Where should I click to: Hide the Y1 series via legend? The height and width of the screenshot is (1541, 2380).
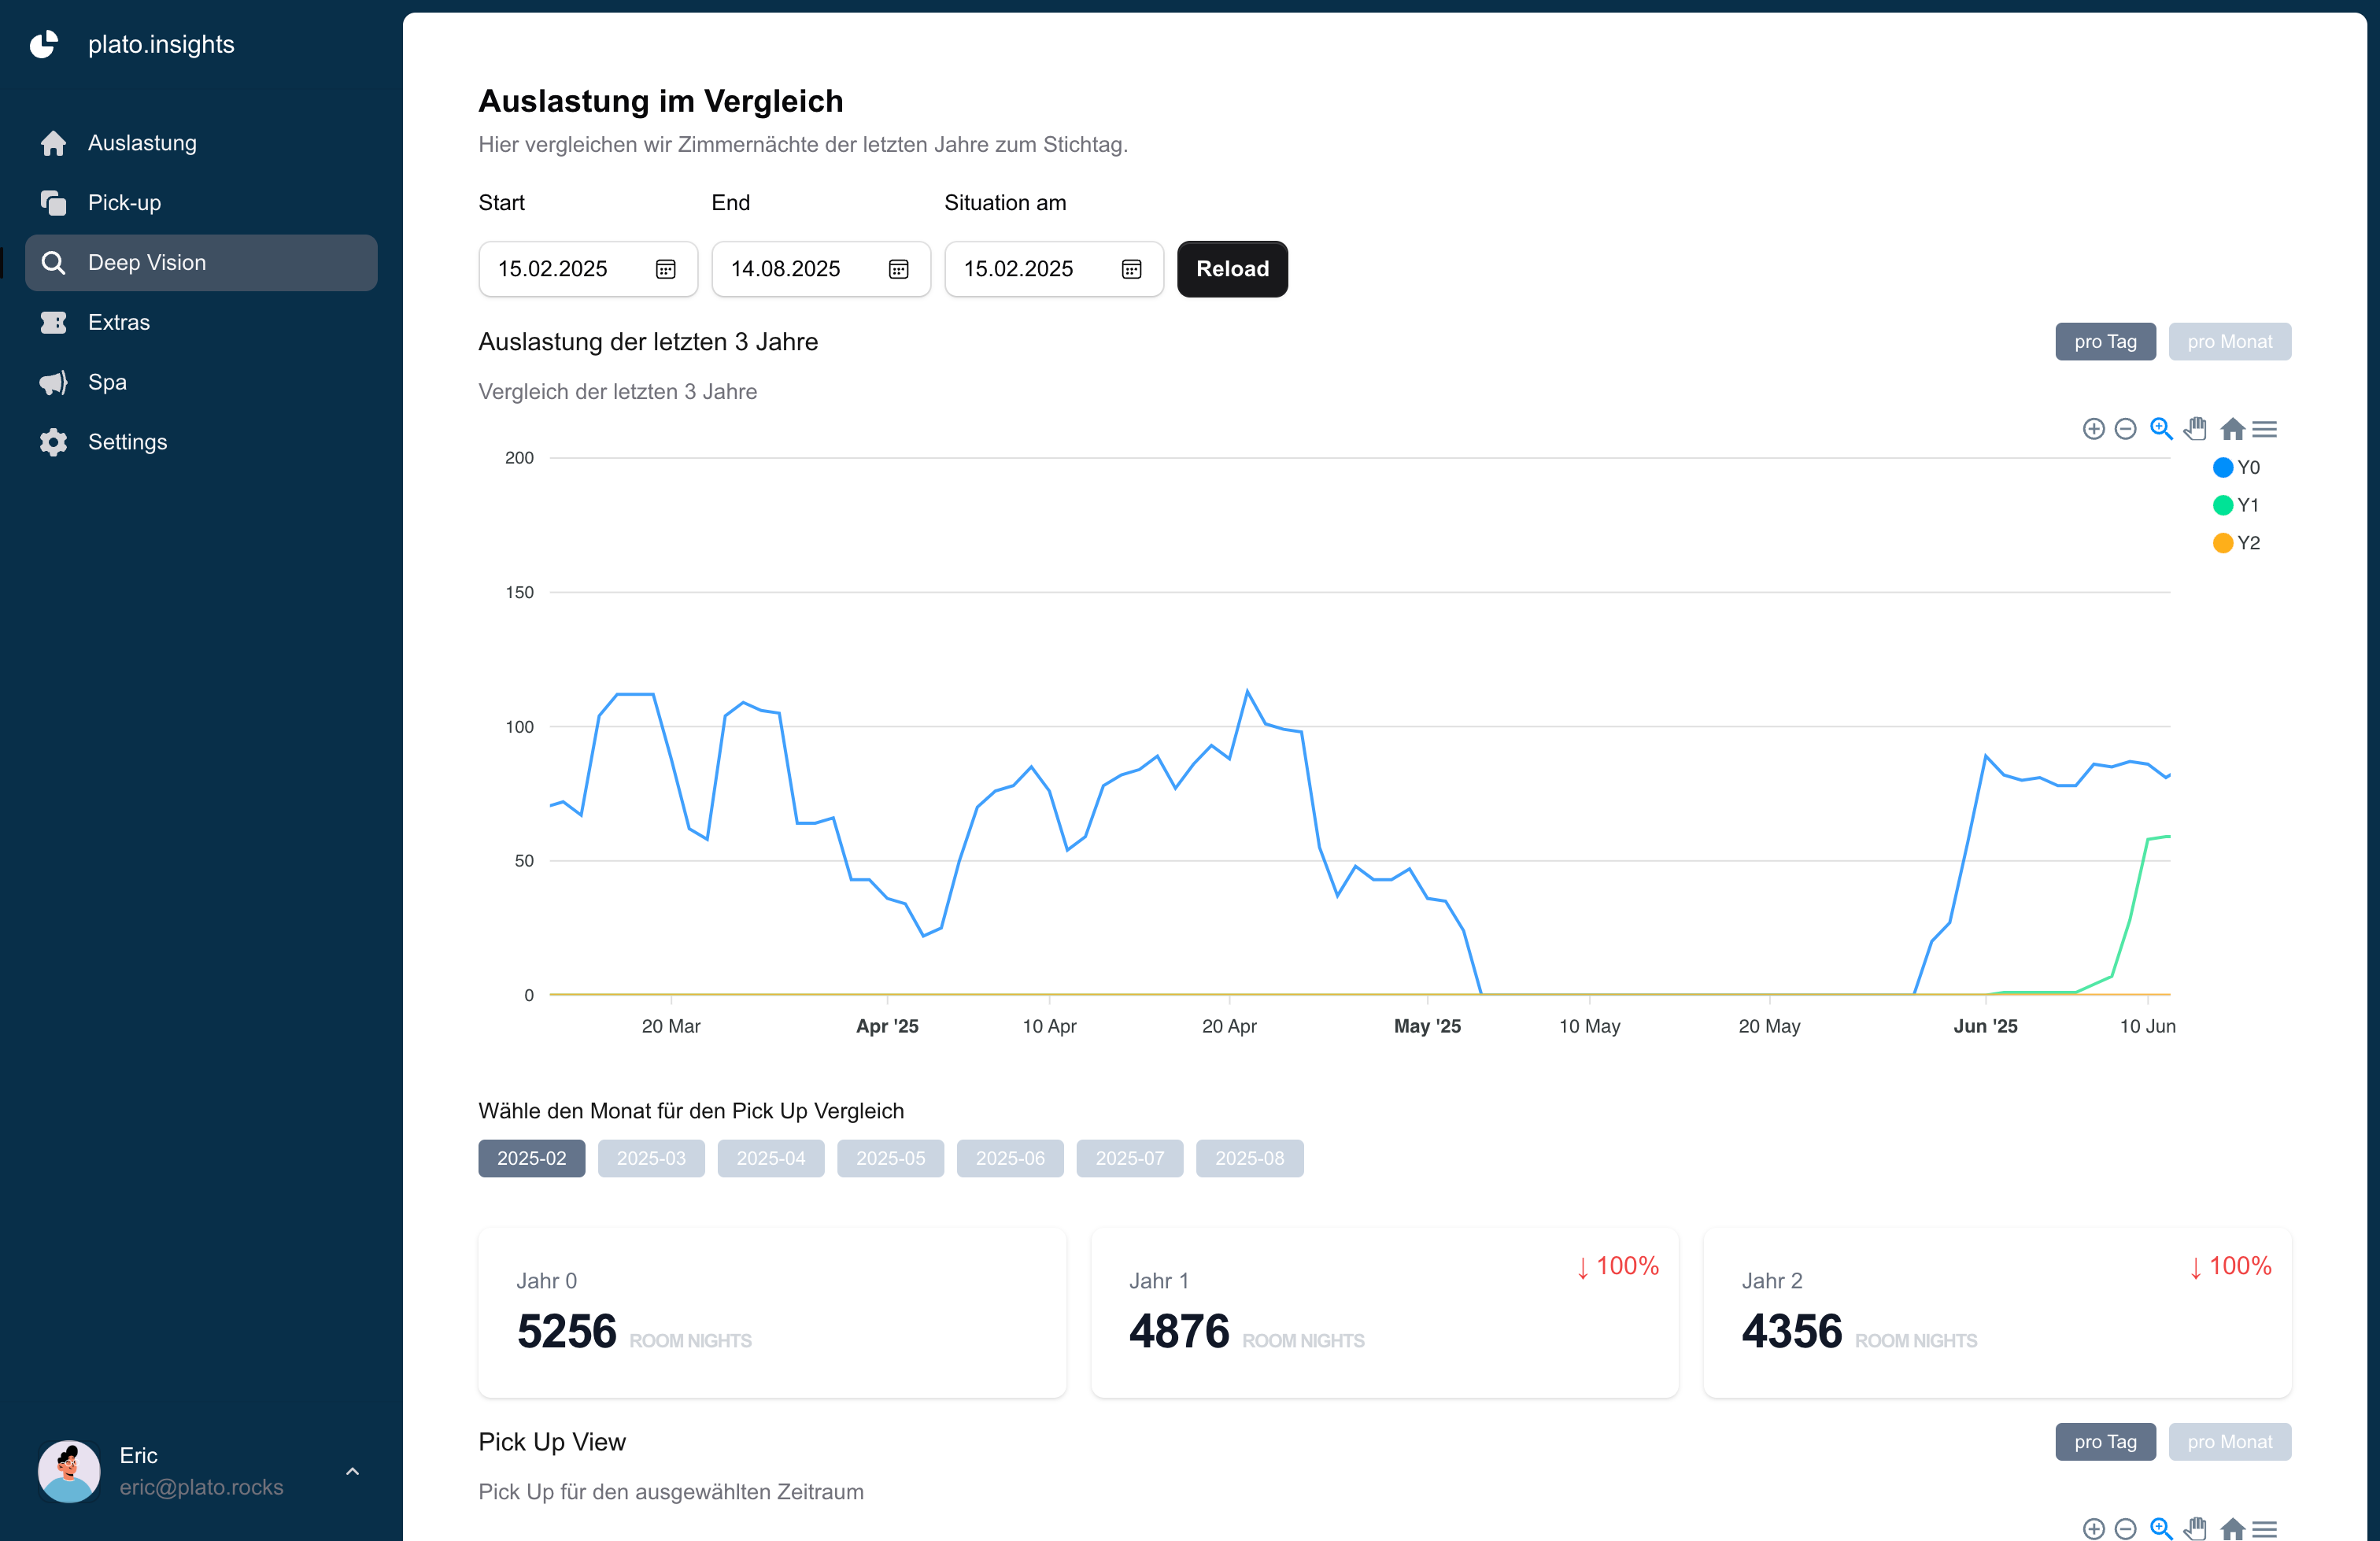coord(2239,505)
